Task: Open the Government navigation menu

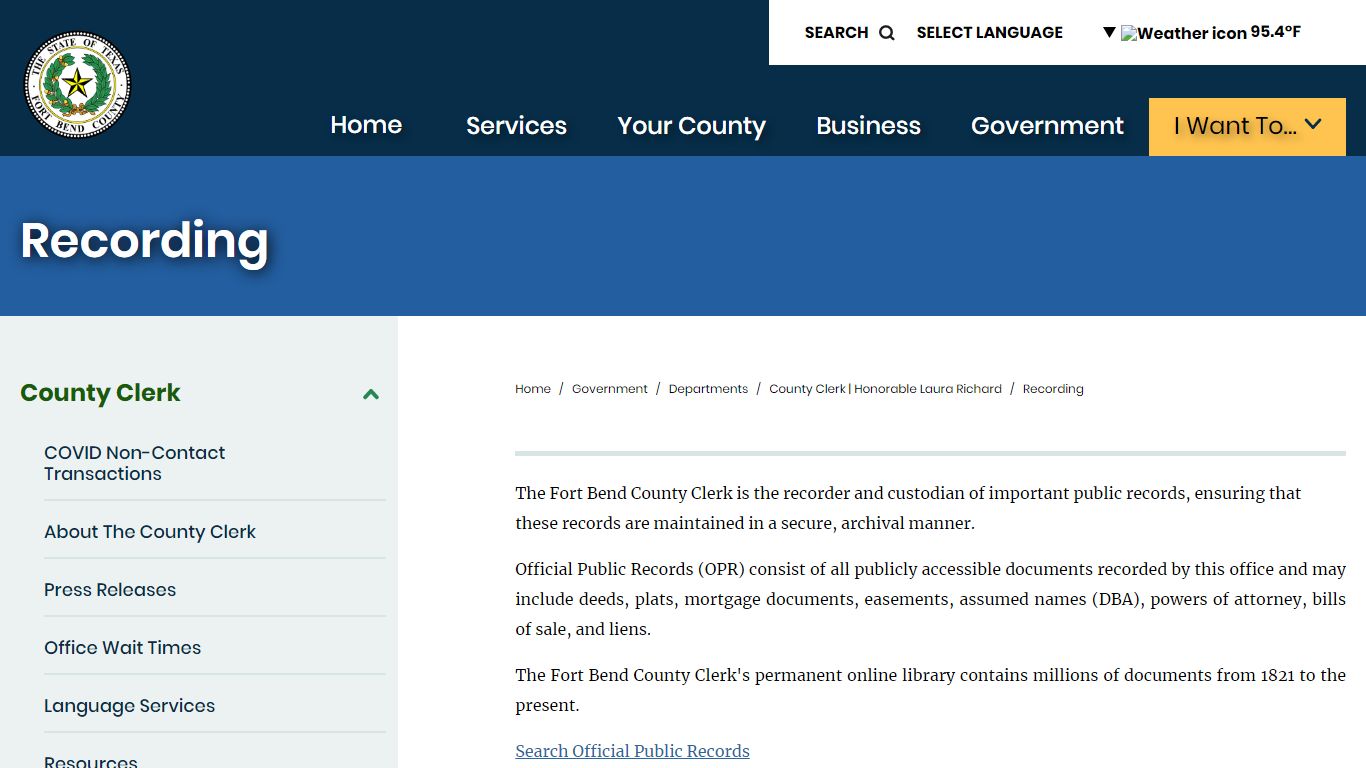Action: click(x=1047, y=126)
